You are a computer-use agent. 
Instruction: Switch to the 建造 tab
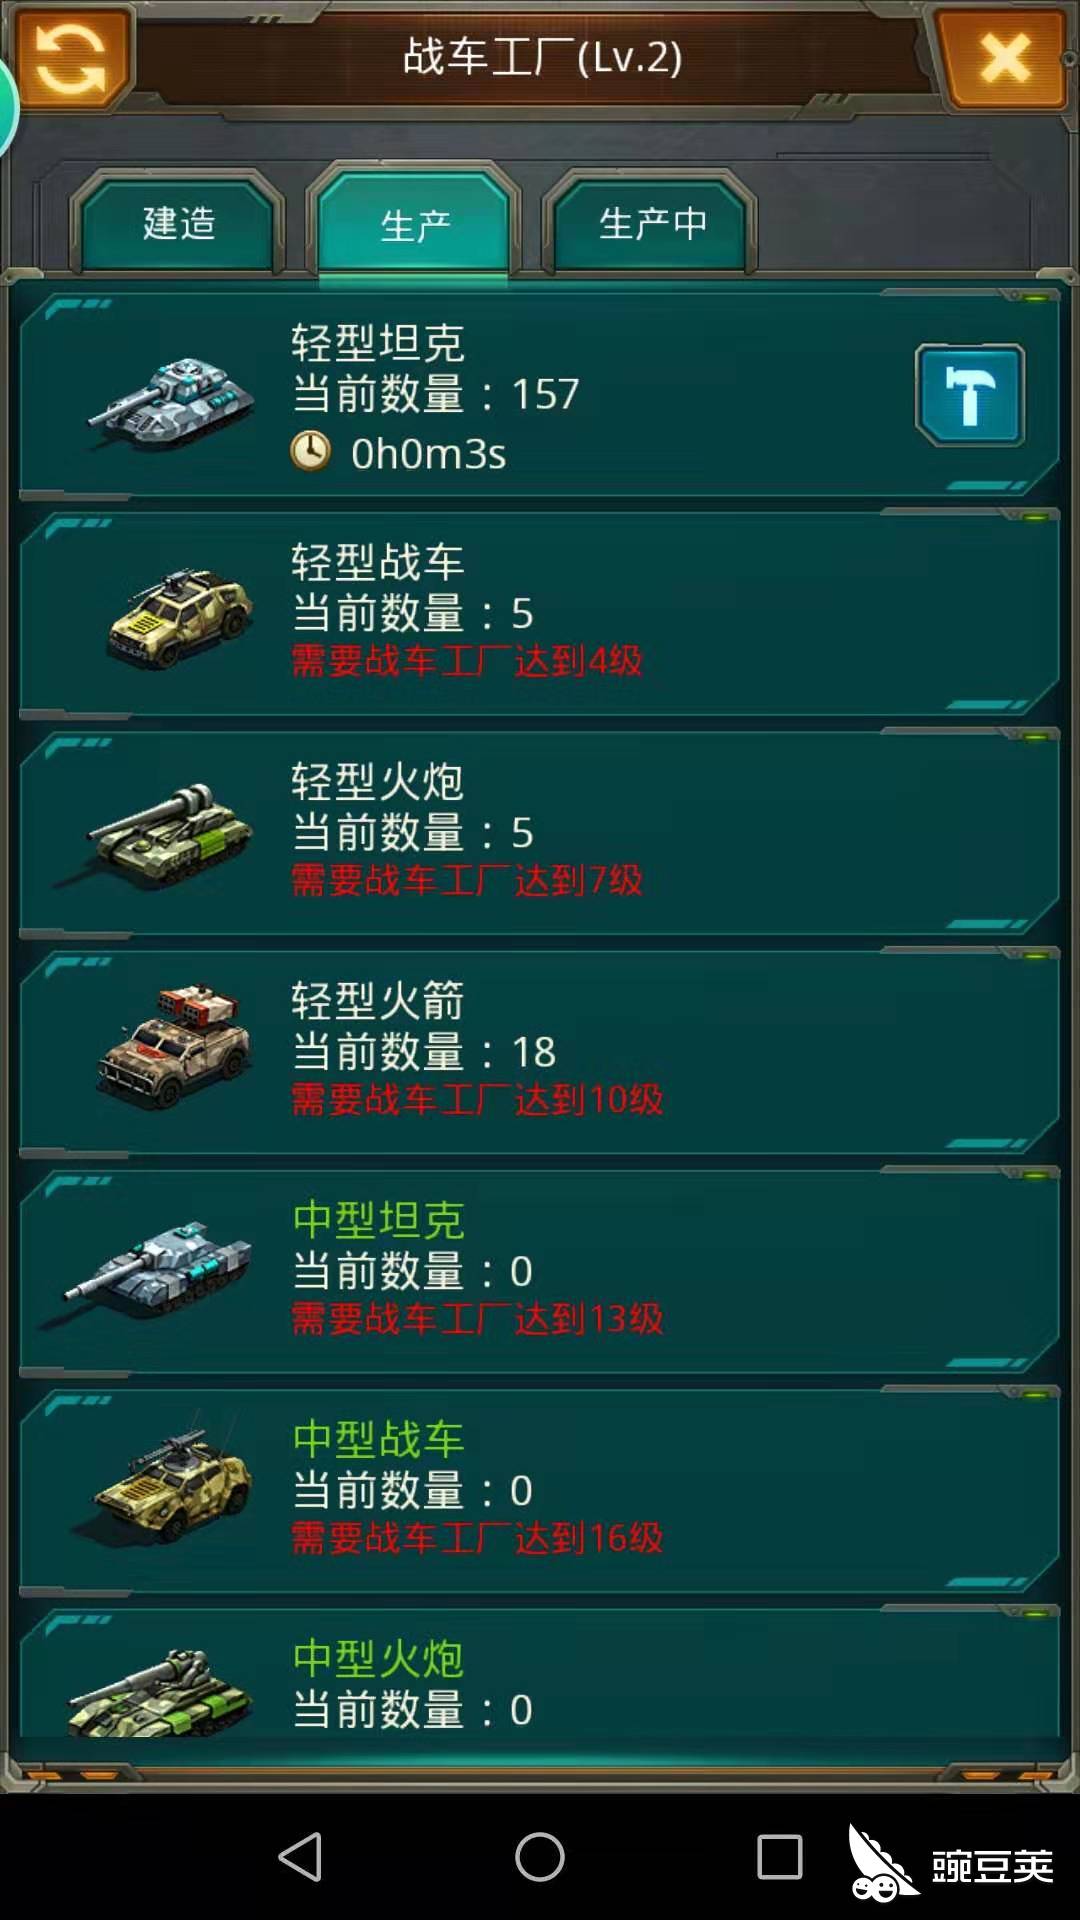click(178, 223)
